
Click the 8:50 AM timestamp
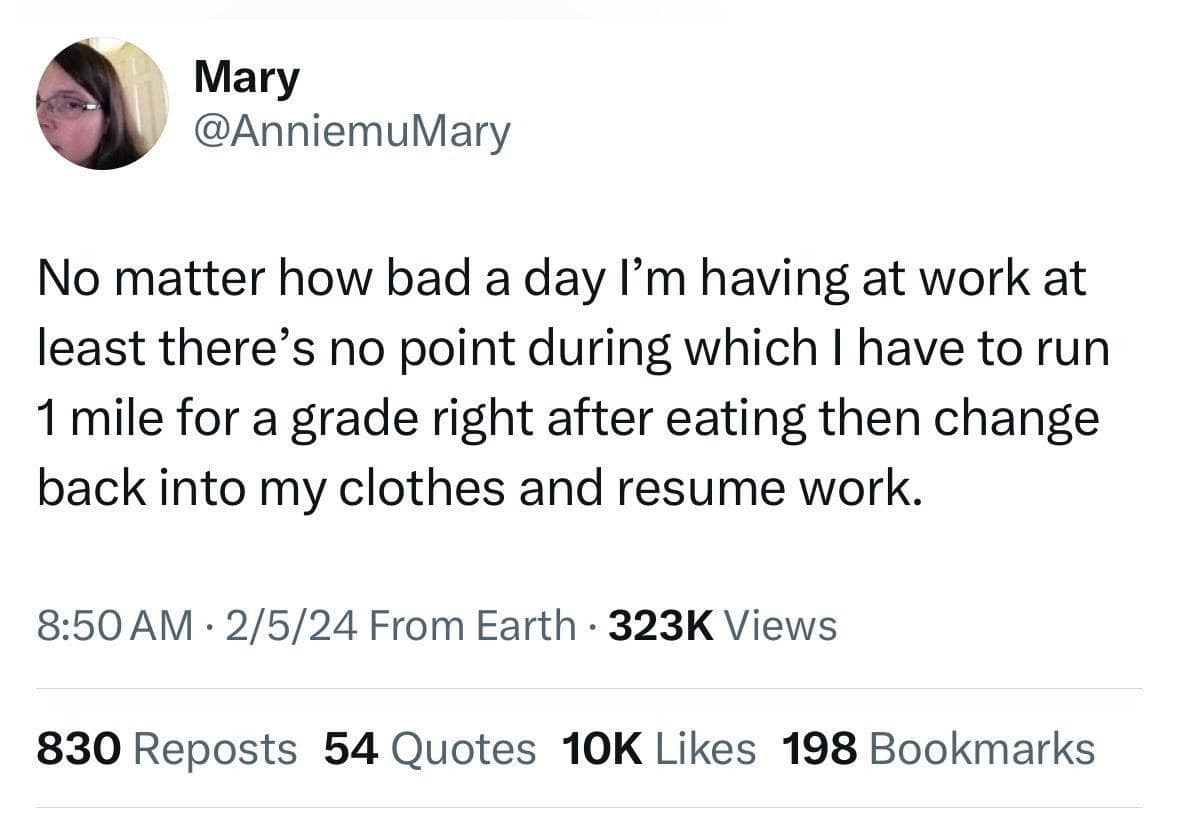[x=115, y=626]
